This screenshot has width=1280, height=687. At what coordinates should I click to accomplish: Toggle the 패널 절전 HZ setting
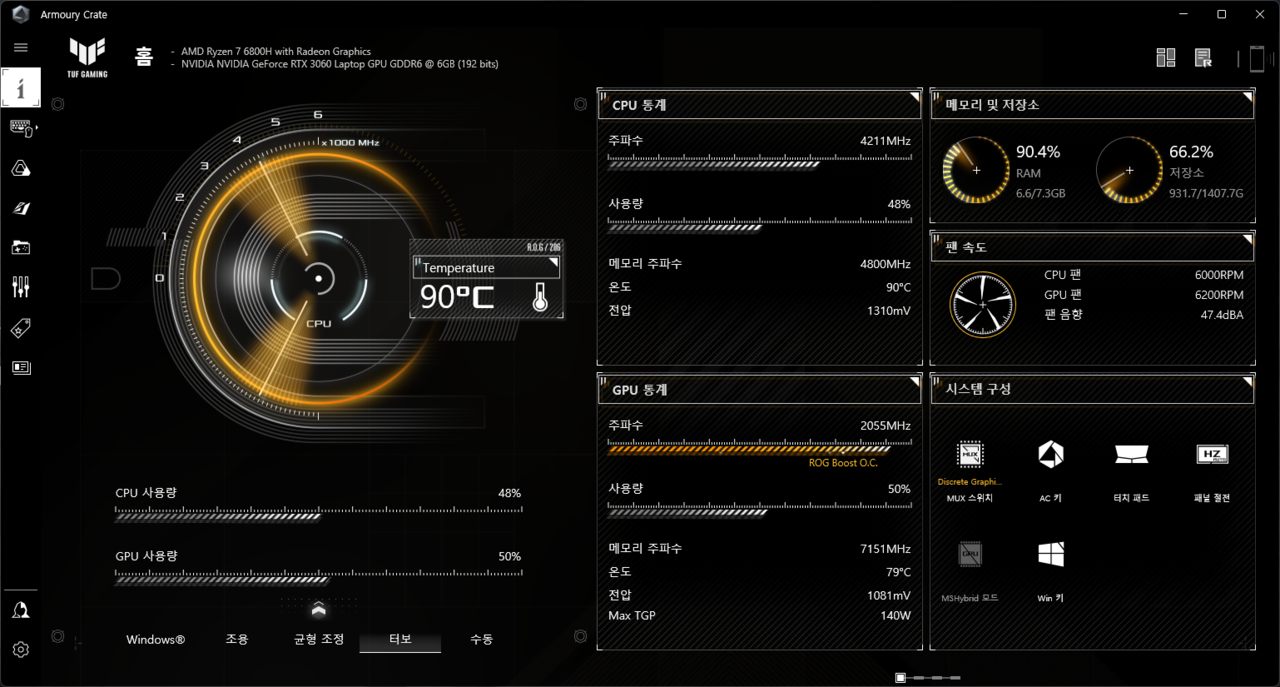[x=1212, y=455]
